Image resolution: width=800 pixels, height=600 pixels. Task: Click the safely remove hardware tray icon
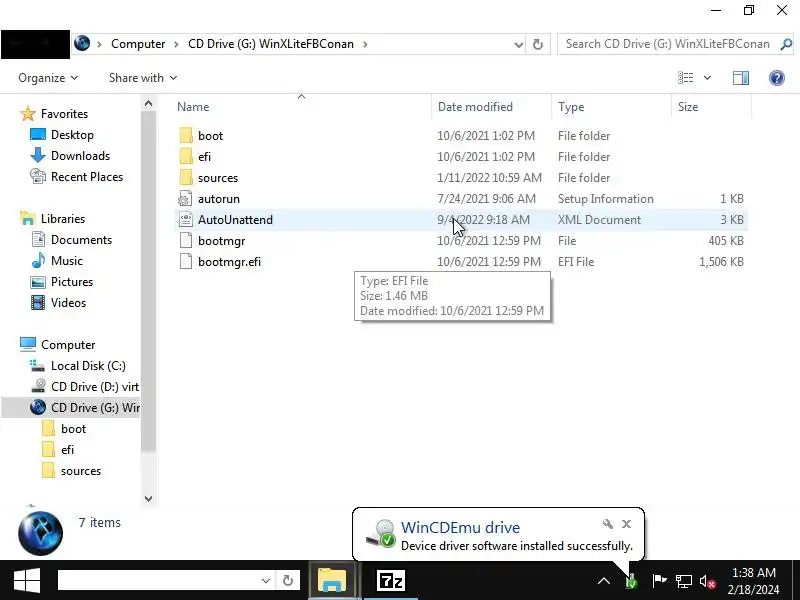pos(632,581)
